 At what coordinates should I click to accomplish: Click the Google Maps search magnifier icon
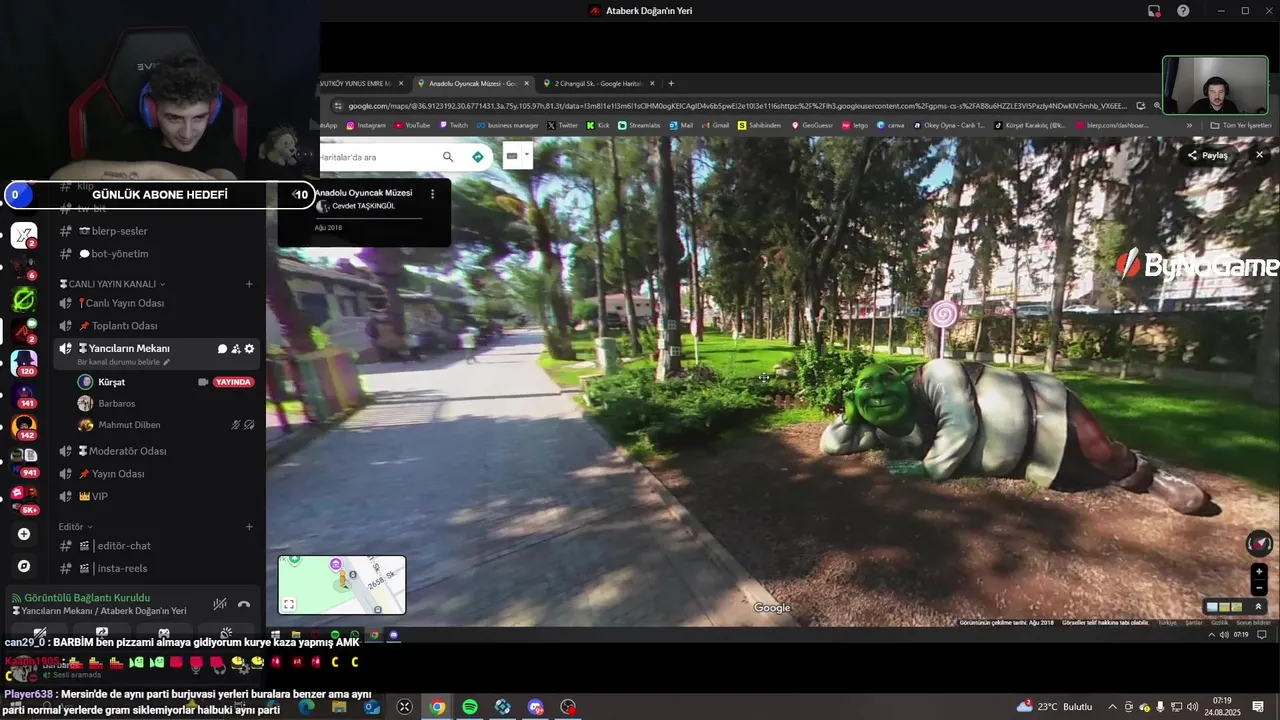pyautogui.click(x=448, y=157)
